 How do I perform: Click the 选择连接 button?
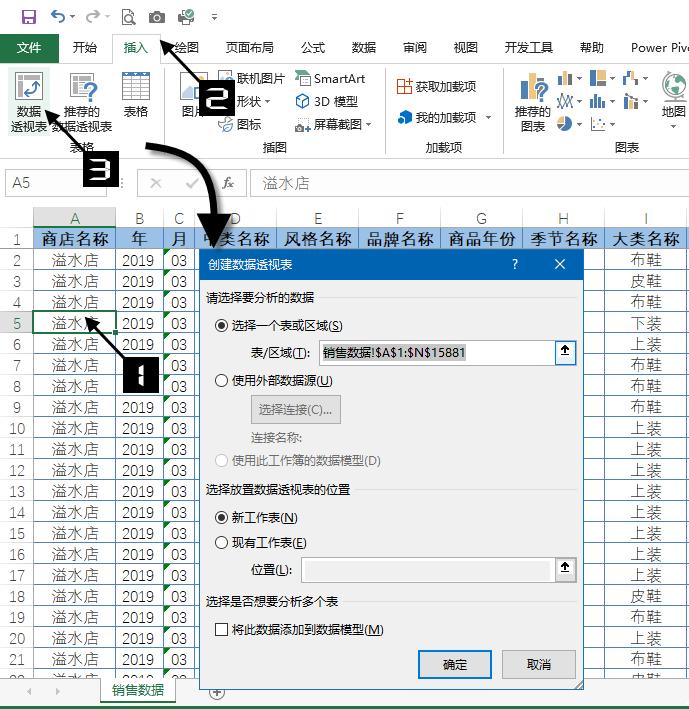[296, 410]
